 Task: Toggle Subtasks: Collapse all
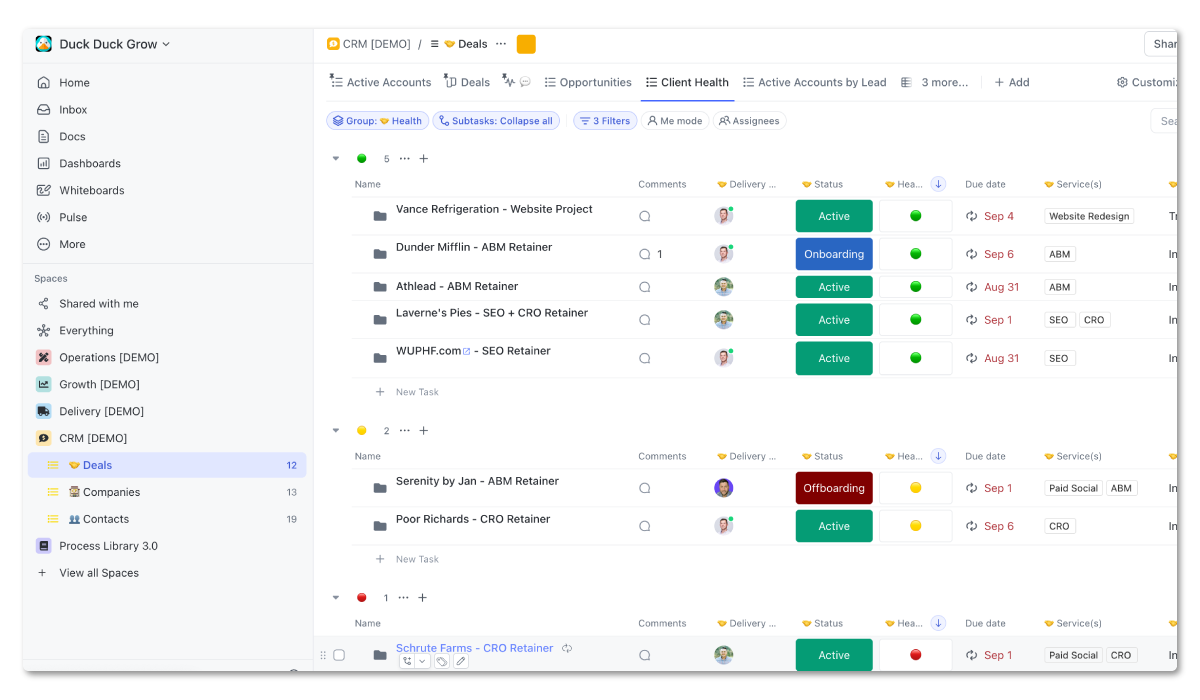(494, 120)
